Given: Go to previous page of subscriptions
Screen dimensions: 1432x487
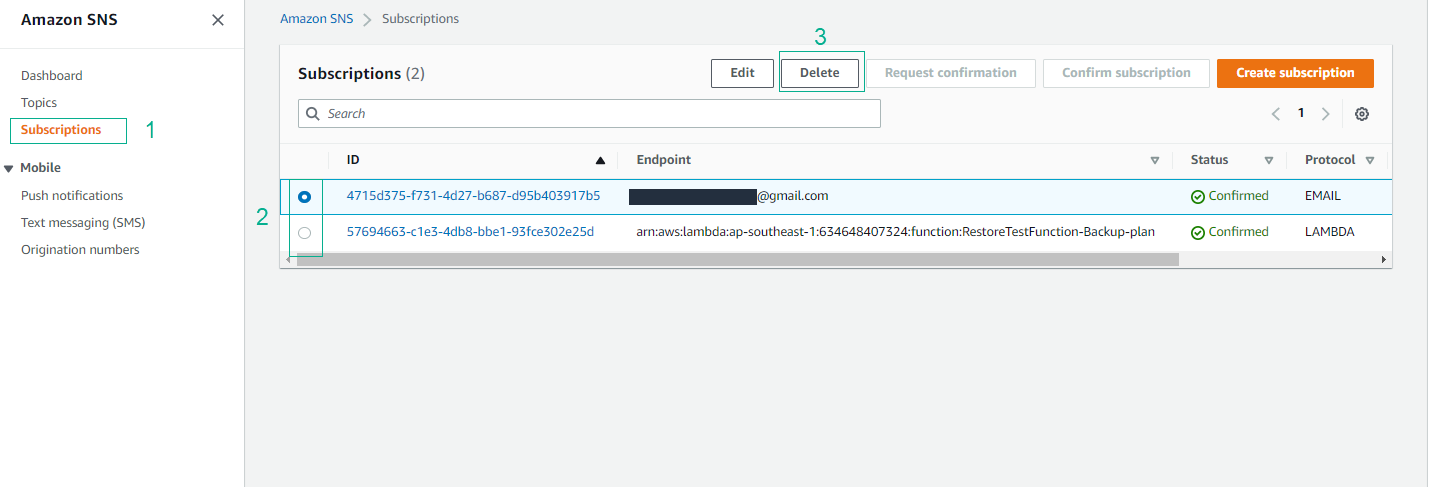Looking at the screenshot, I should point(1276,114).
